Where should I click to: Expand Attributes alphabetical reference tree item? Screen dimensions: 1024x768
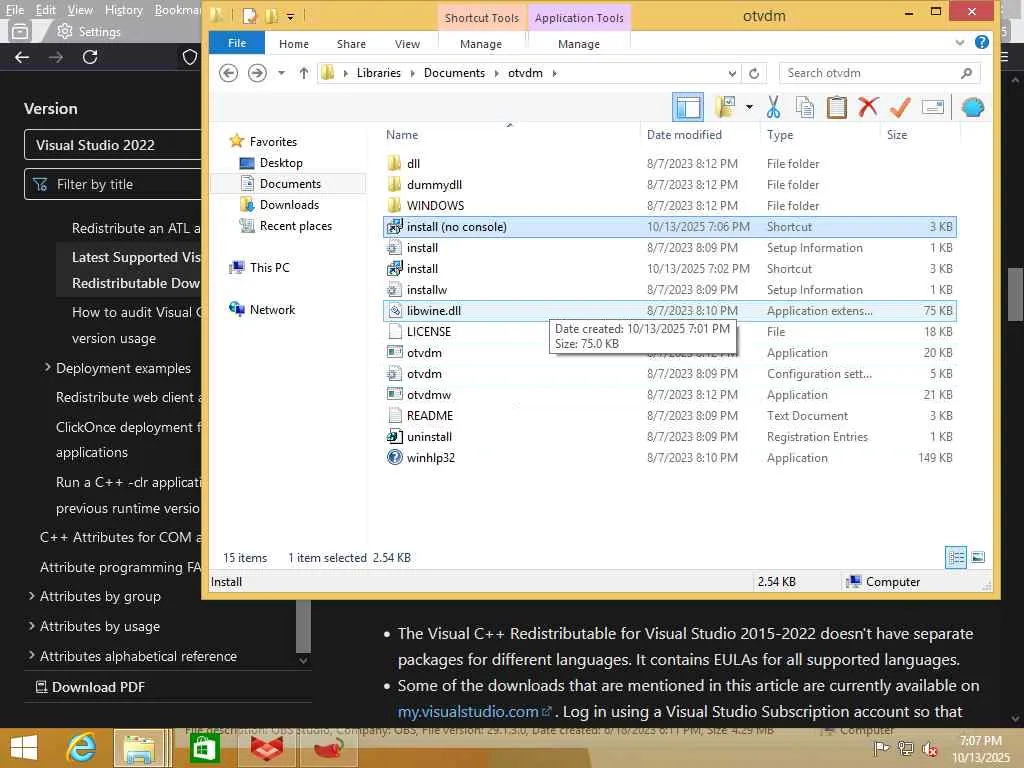pos(31,655)
